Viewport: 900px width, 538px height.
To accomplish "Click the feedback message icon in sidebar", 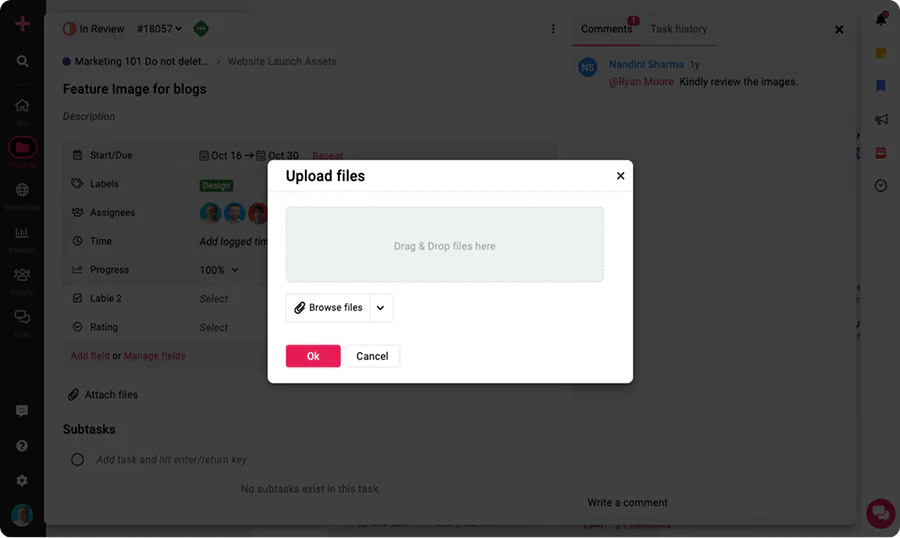I will pyautogui.click(x=22, y=411).
